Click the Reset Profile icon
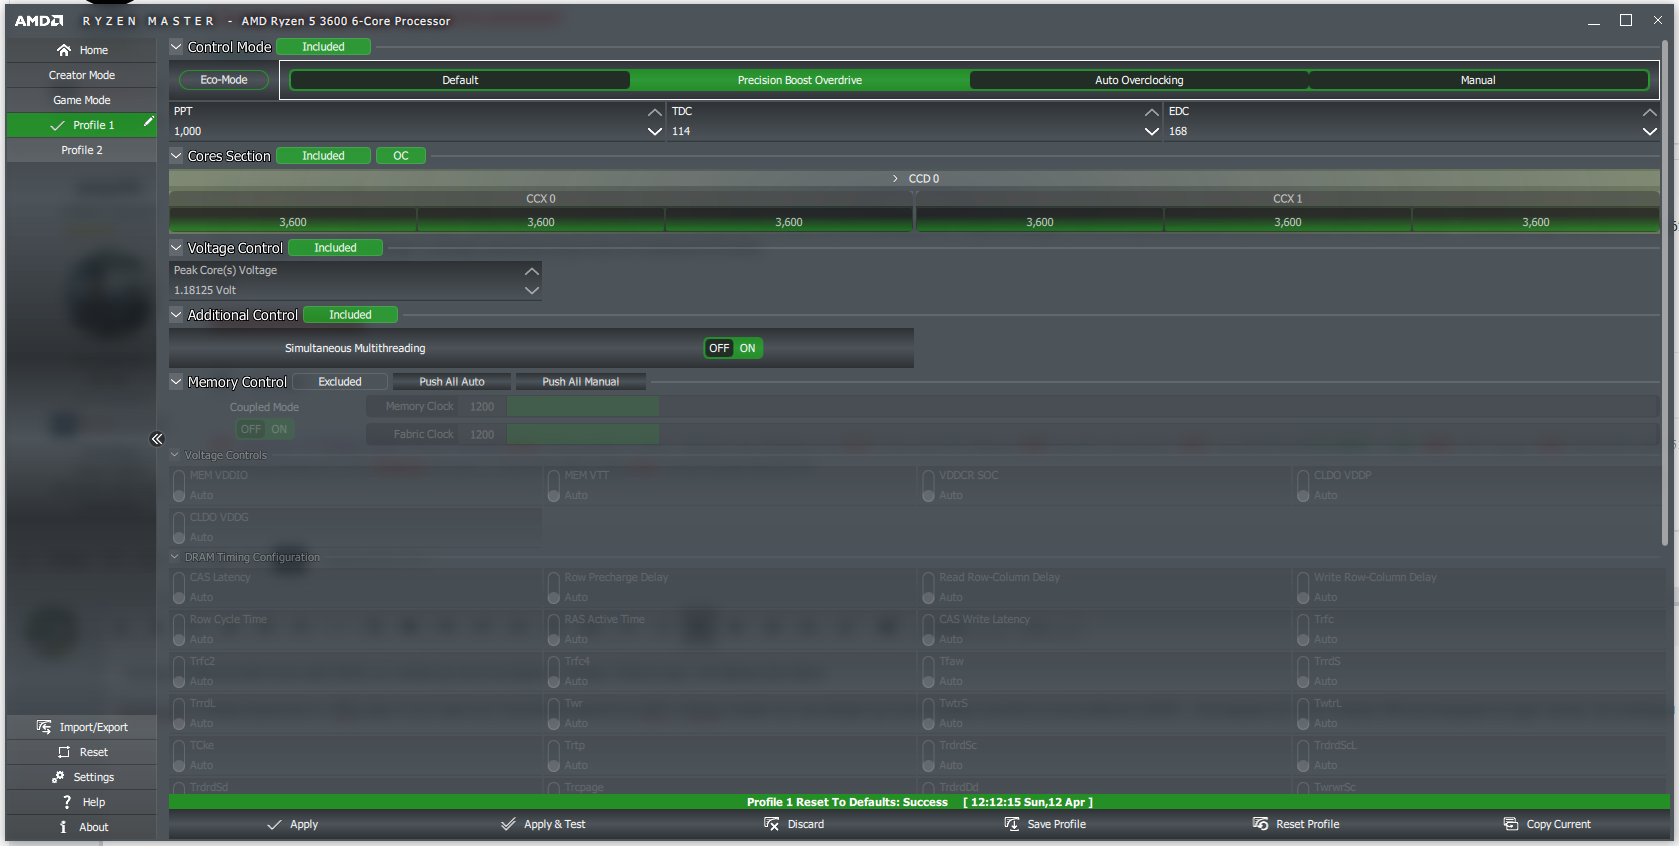The width and height of the screenshot is (1679, 846). (1260, 824)
